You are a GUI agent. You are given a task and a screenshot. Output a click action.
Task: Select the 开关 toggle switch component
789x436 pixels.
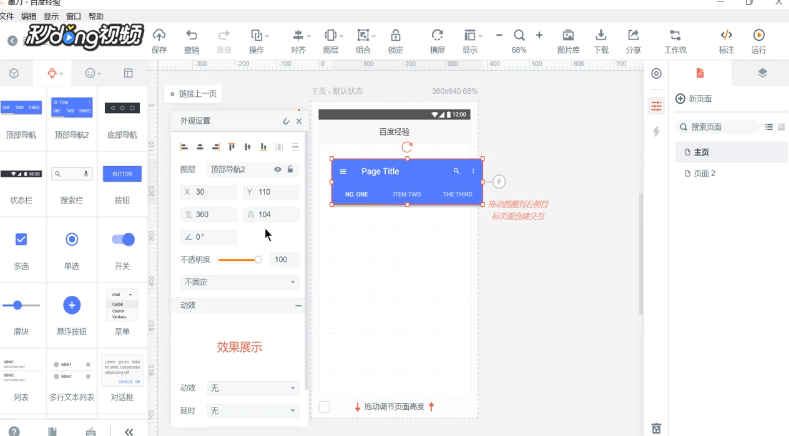(x=123, y=239)
